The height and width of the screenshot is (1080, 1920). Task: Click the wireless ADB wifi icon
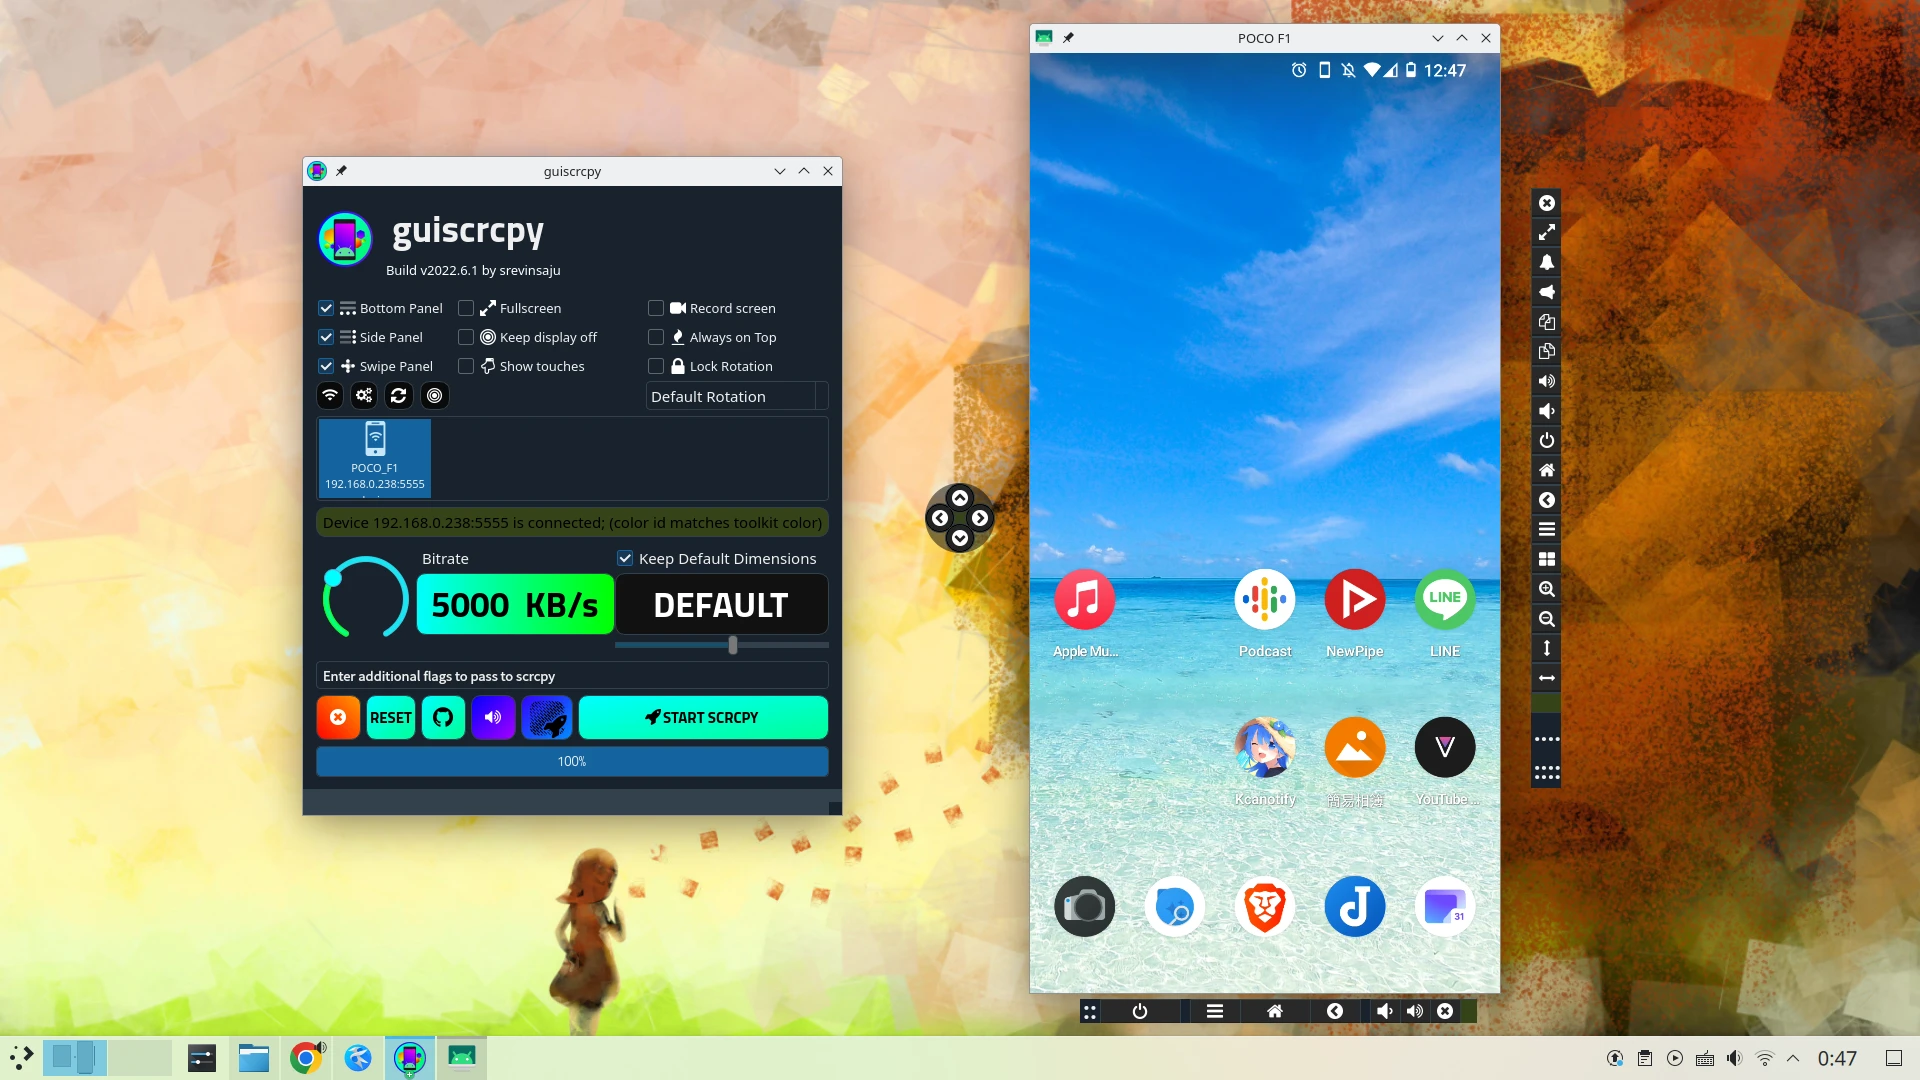[x=330, y=396]
